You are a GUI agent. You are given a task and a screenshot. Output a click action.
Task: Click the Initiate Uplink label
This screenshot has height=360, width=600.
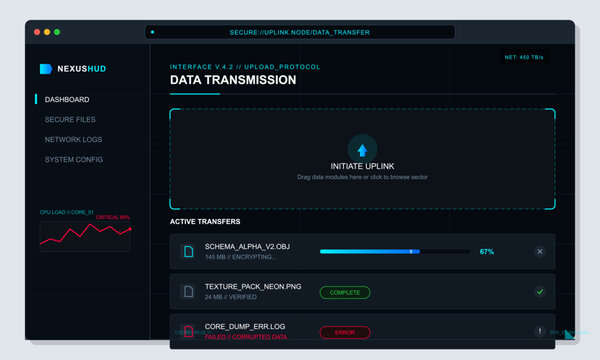point(362,166)
